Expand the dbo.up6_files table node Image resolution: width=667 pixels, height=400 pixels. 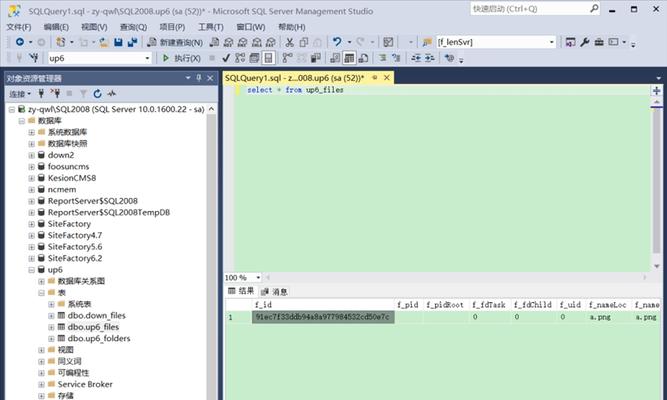click(x=51, y=327)
